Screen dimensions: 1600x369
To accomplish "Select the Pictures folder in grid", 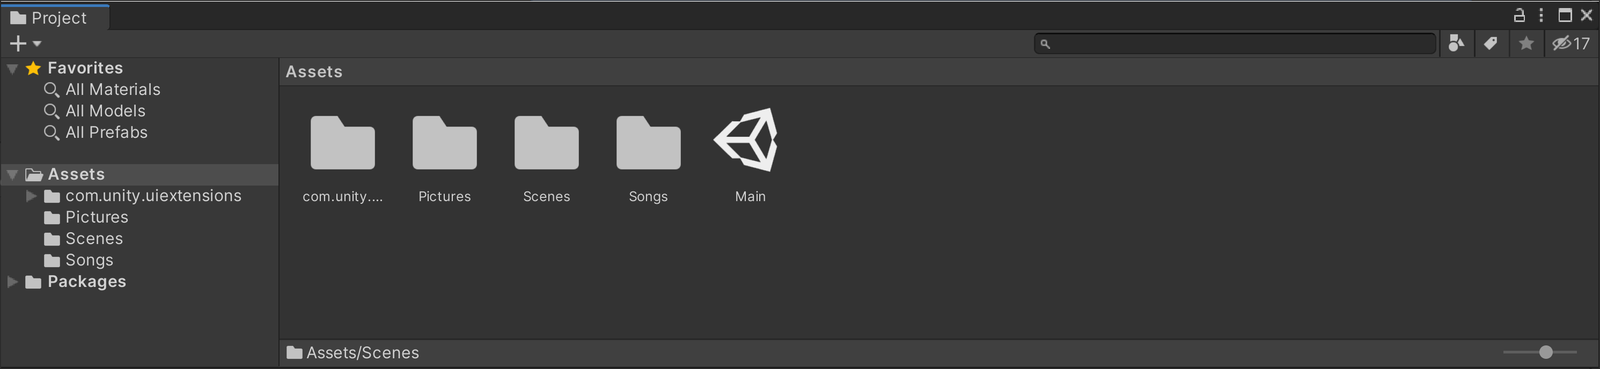I will [444, 143].
